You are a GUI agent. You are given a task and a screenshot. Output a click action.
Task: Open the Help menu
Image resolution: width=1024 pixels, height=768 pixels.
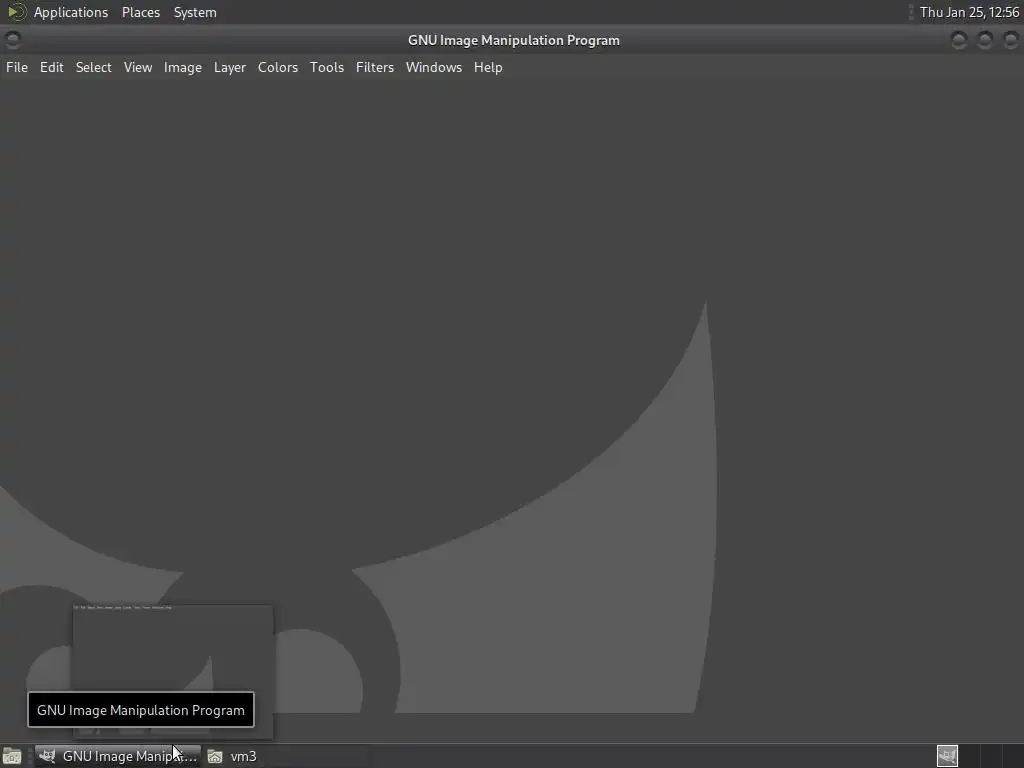pyautogui.click(x=488, y=67)
